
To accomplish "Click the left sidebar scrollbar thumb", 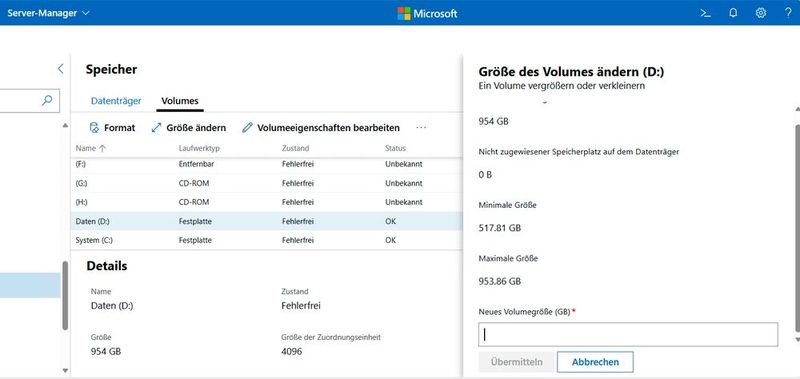I will click(x=65, y=296).
